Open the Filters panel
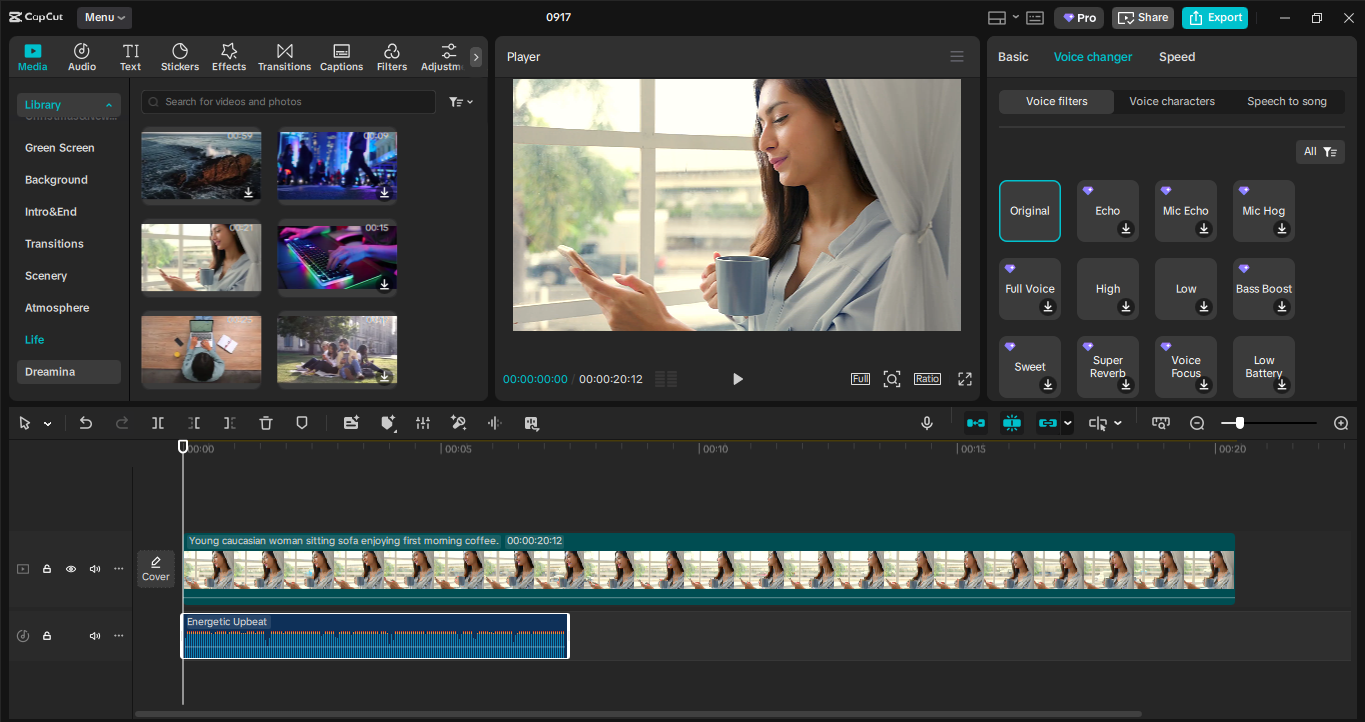The image size is (1365, 722). point(391,56)
